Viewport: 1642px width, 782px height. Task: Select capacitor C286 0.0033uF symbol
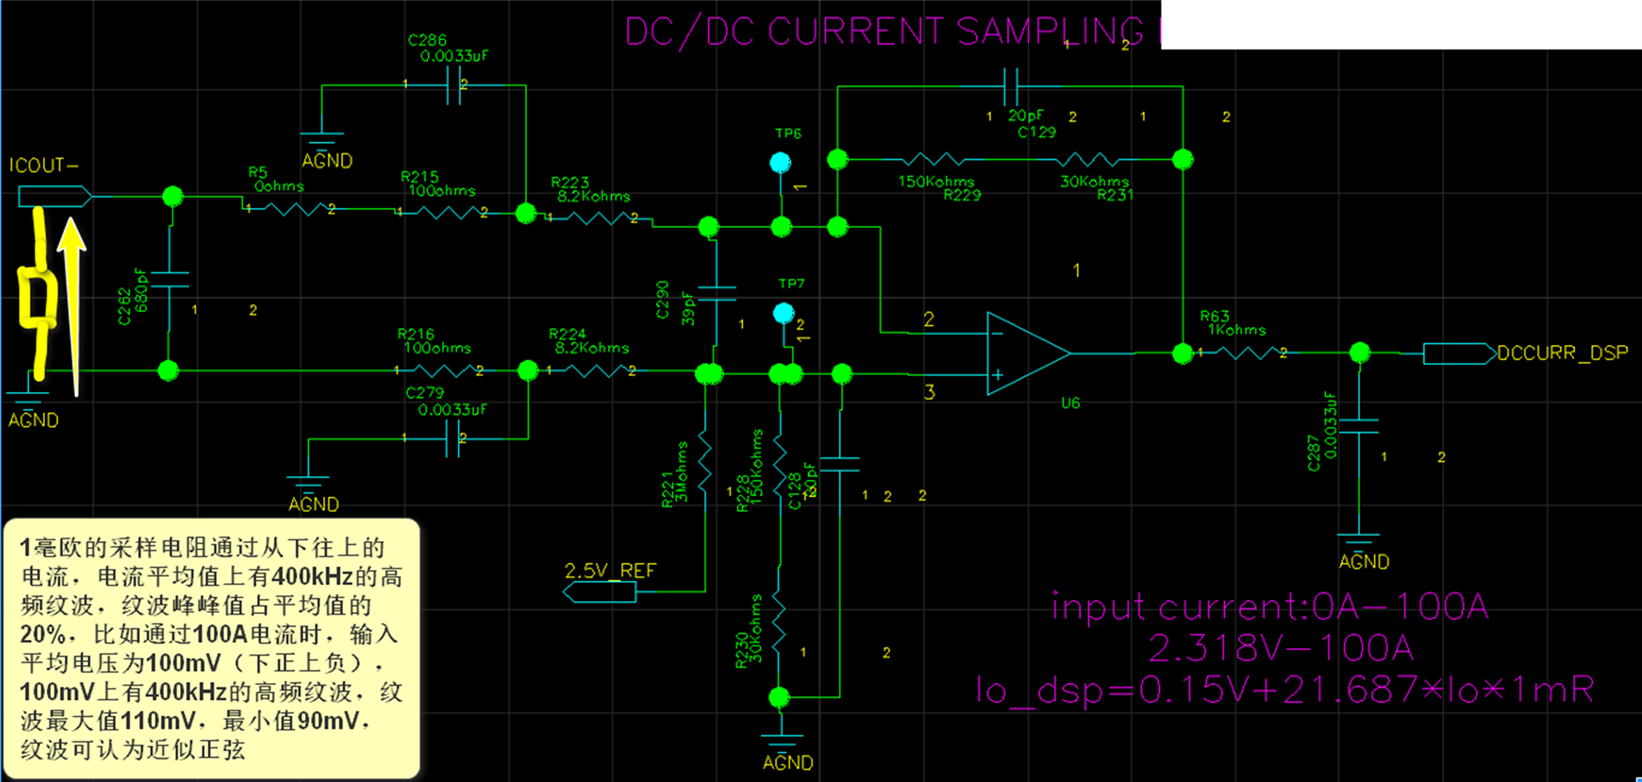tap(453, 86)
